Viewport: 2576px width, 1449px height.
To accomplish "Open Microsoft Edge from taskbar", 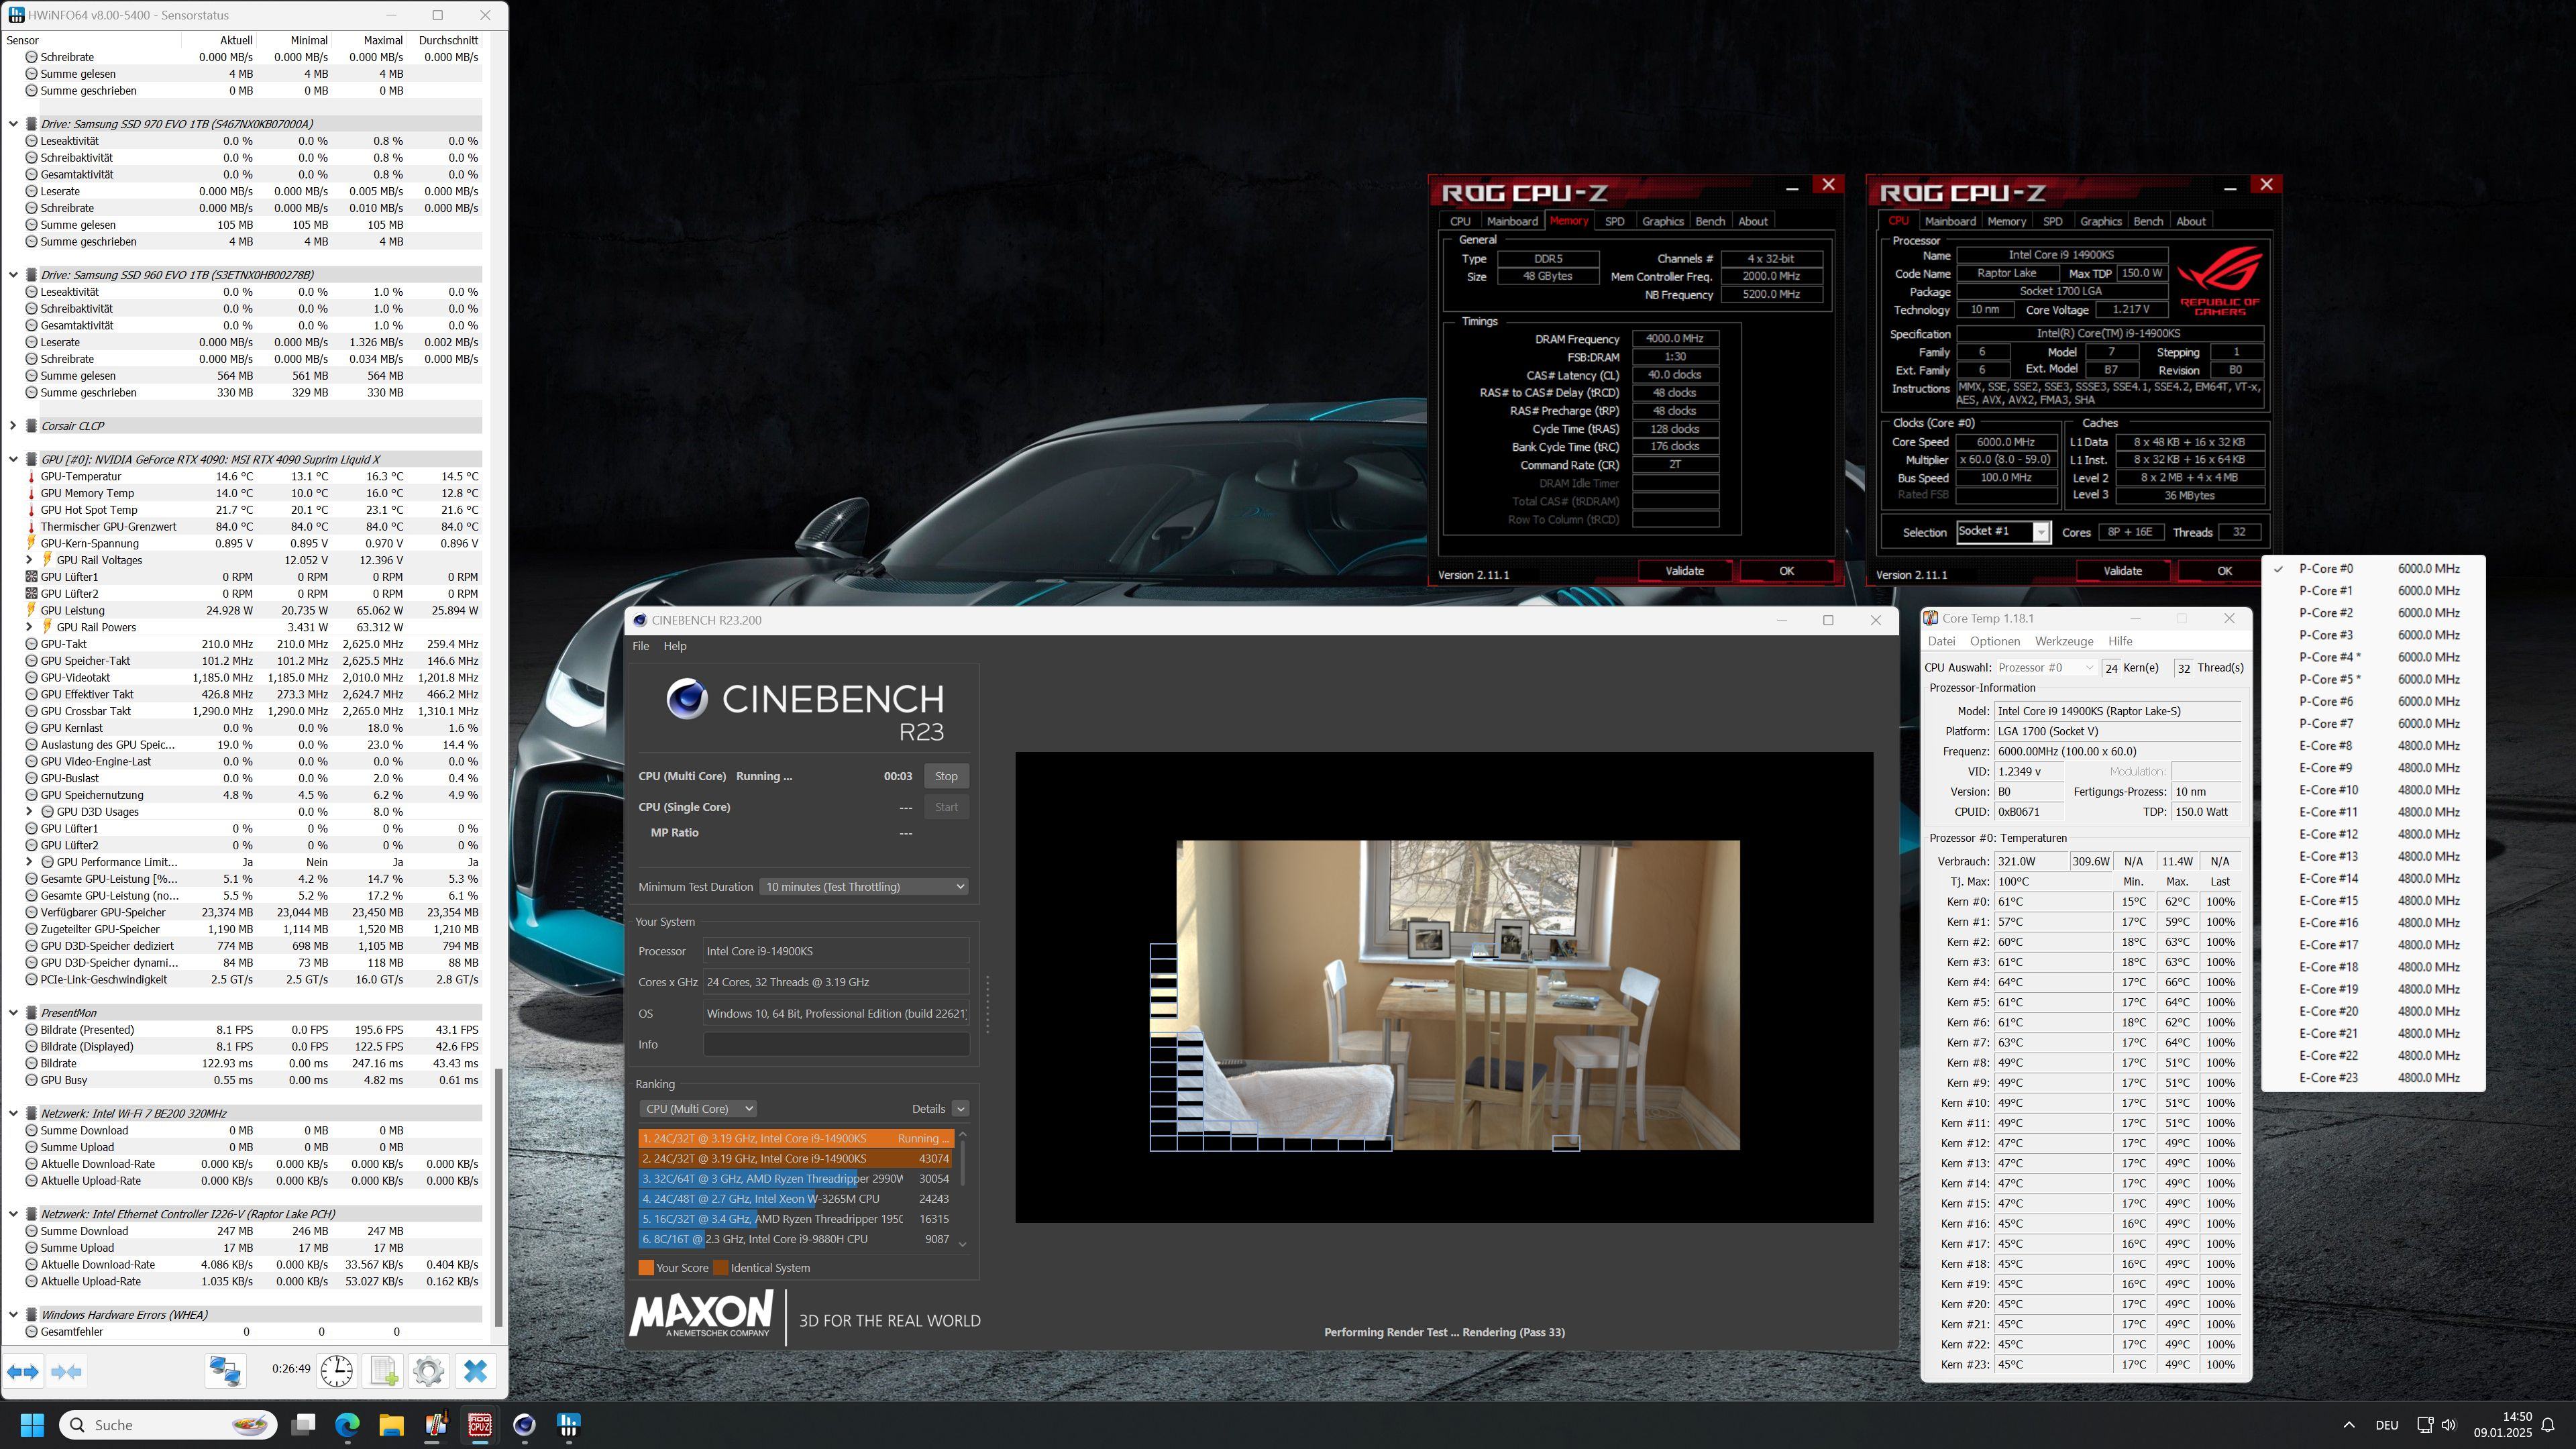I will pos(347,1424).
